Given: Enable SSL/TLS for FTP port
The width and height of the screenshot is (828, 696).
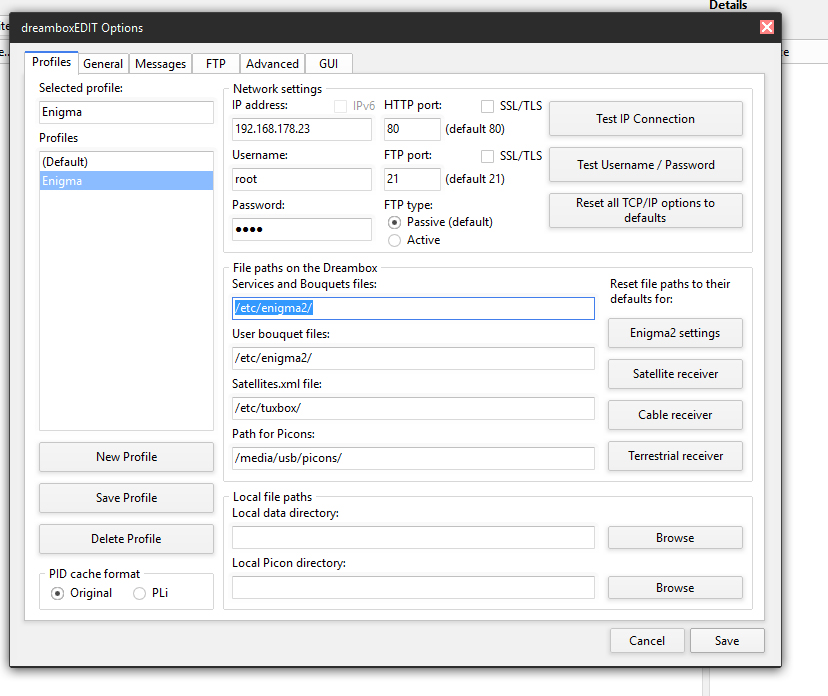Looking at the screenshot, I should click(x=487, y=156).
